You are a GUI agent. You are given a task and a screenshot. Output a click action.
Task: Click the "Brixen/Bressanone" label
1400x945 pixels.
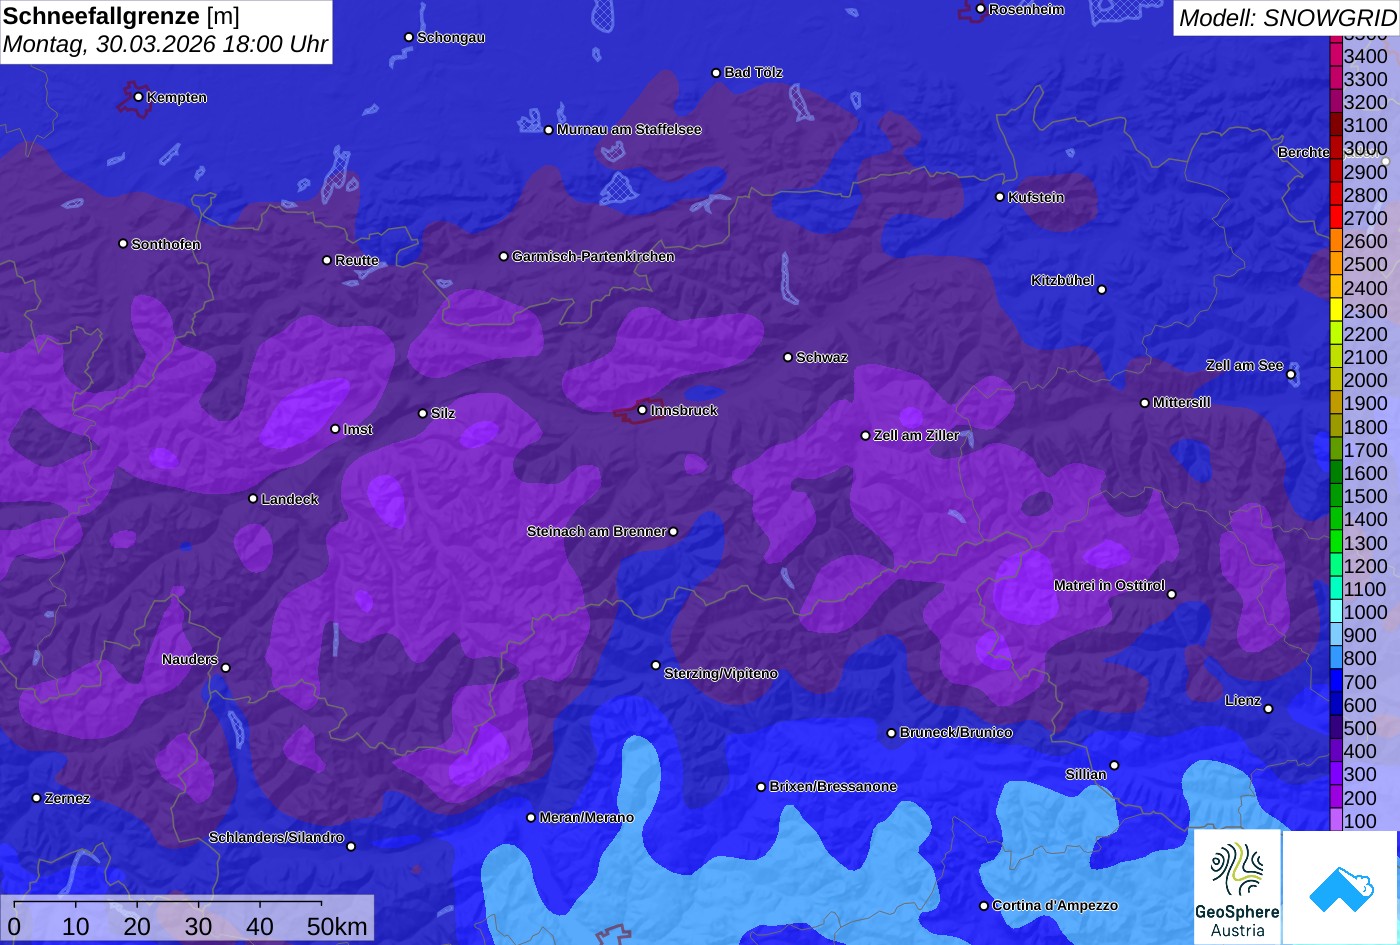tap(833, 787)
